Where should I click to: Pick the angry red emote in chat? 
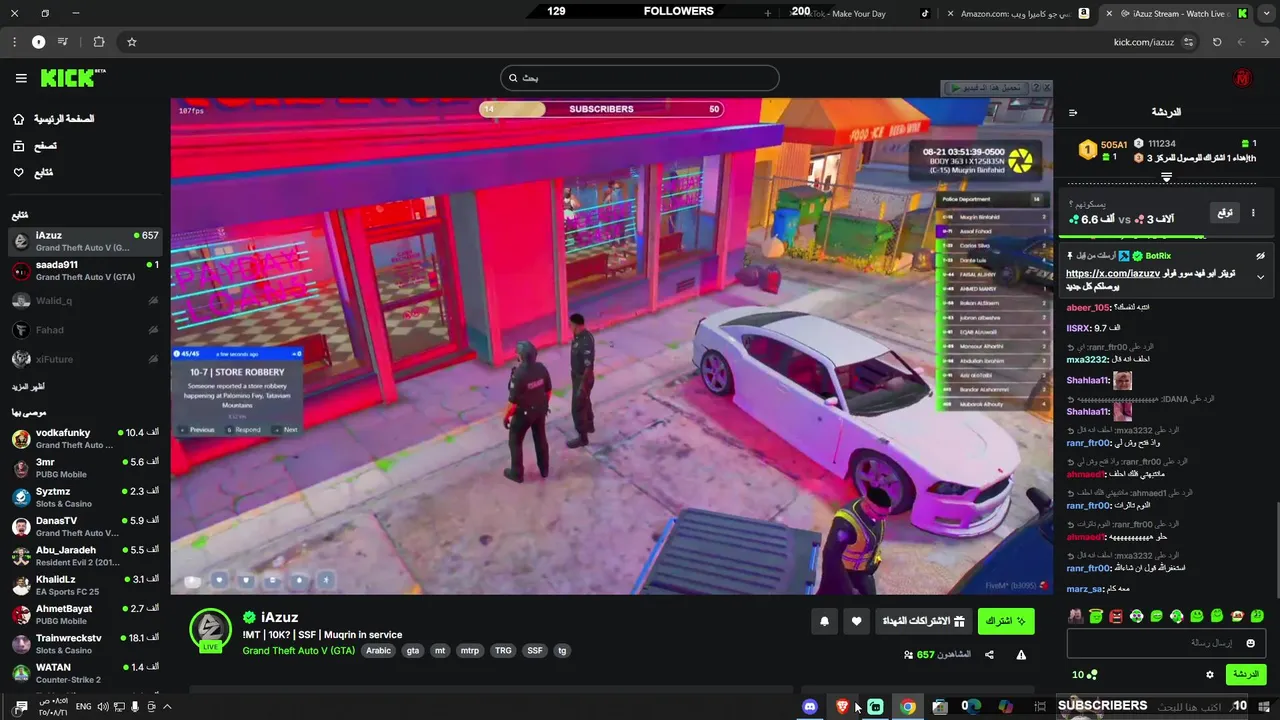coord(1116,616)
